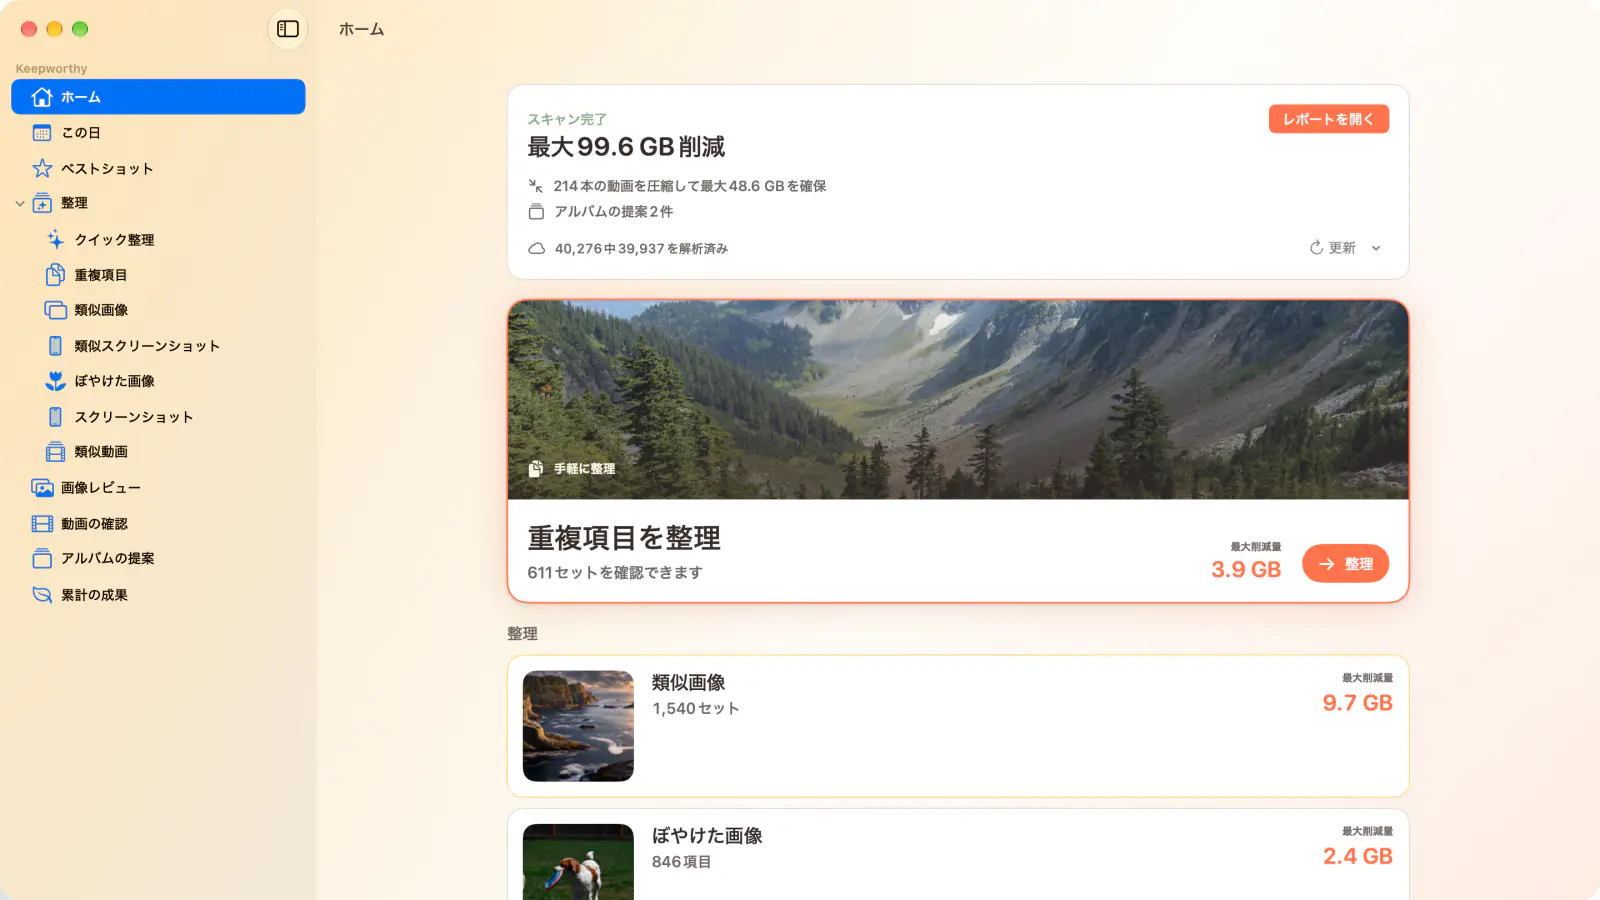This screenshot has width=1600, height=900.
Task: Click the phone icon beside スクリーンショット
Action: click(56, 417)
